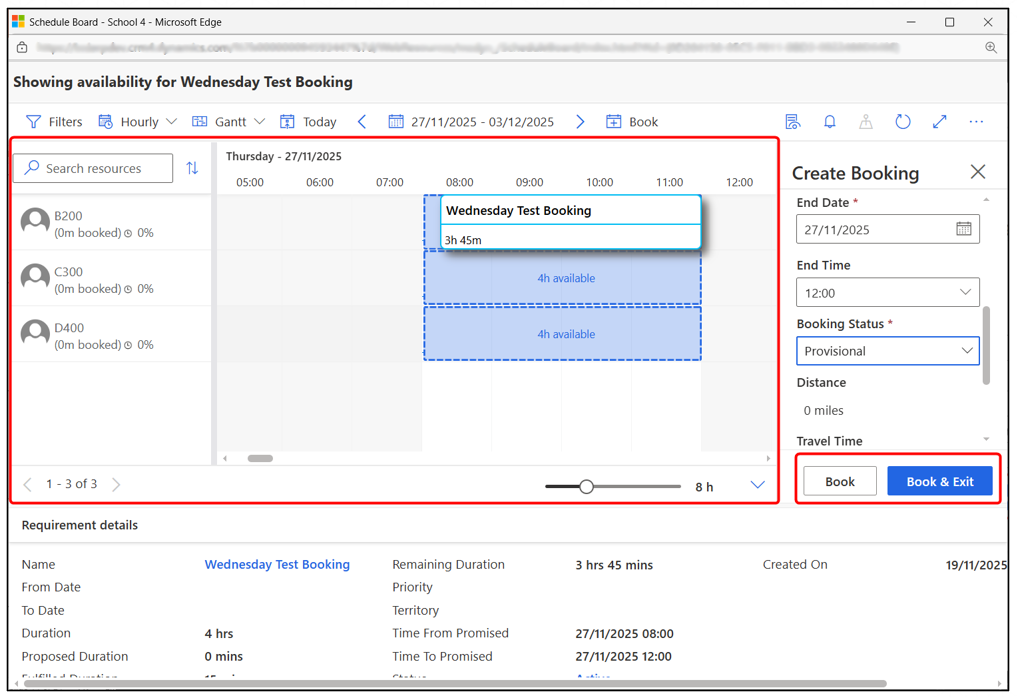Open the board legend icon
This screenshot has width=1017, height=697.
(x=792, y=122)
